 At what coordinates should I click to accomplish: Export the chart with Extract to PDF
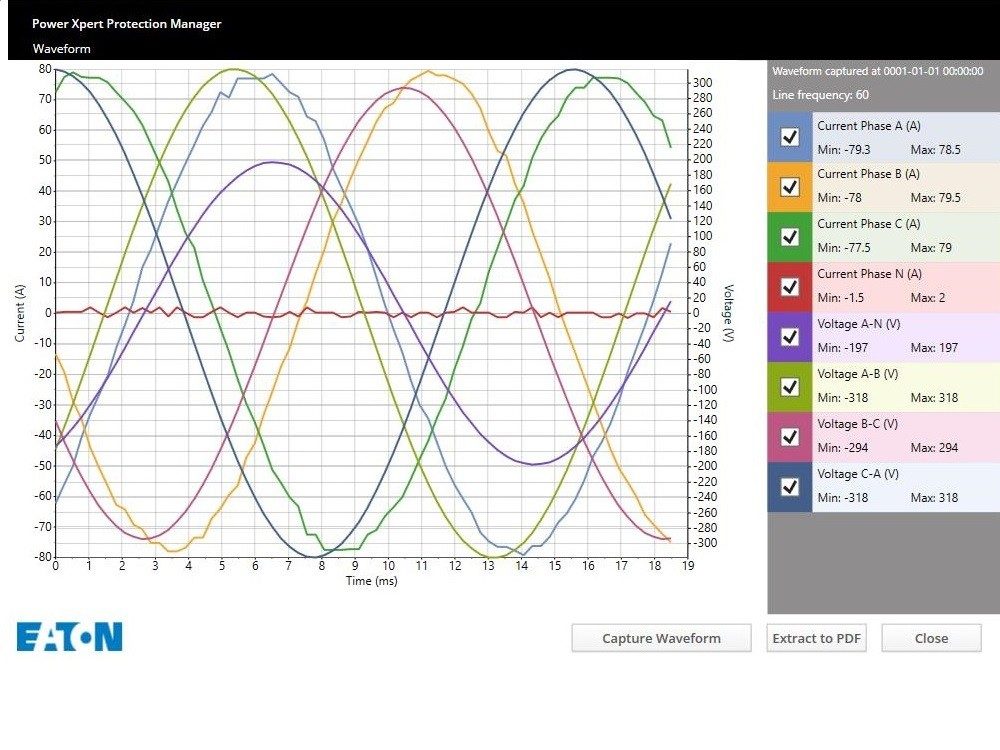click(817, 638)
